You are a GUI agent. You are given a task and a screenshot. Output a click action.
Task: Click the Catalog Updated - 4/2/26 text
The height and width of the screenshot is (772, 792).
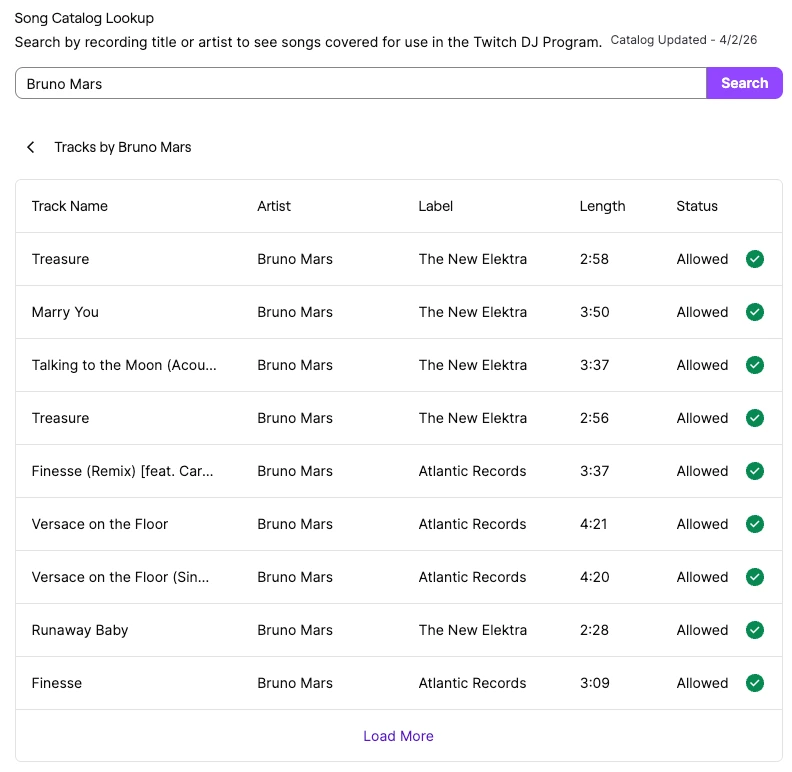coord(683,40)
